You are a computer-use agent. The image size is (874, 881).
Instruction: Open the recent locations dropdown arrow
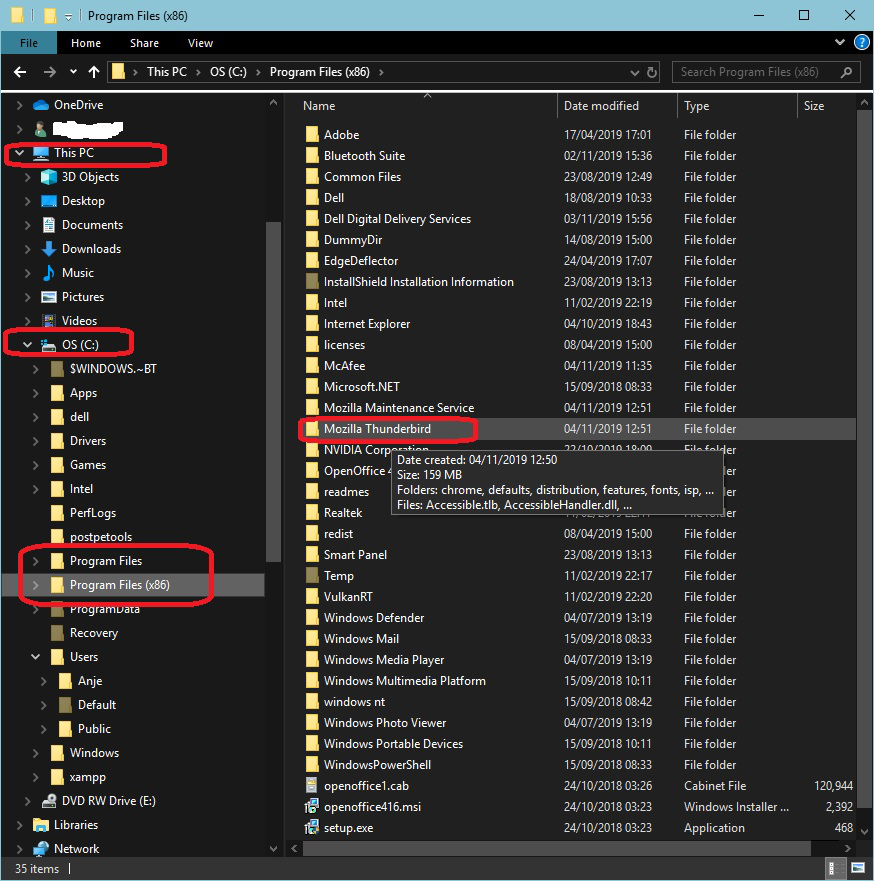point(73,72)
